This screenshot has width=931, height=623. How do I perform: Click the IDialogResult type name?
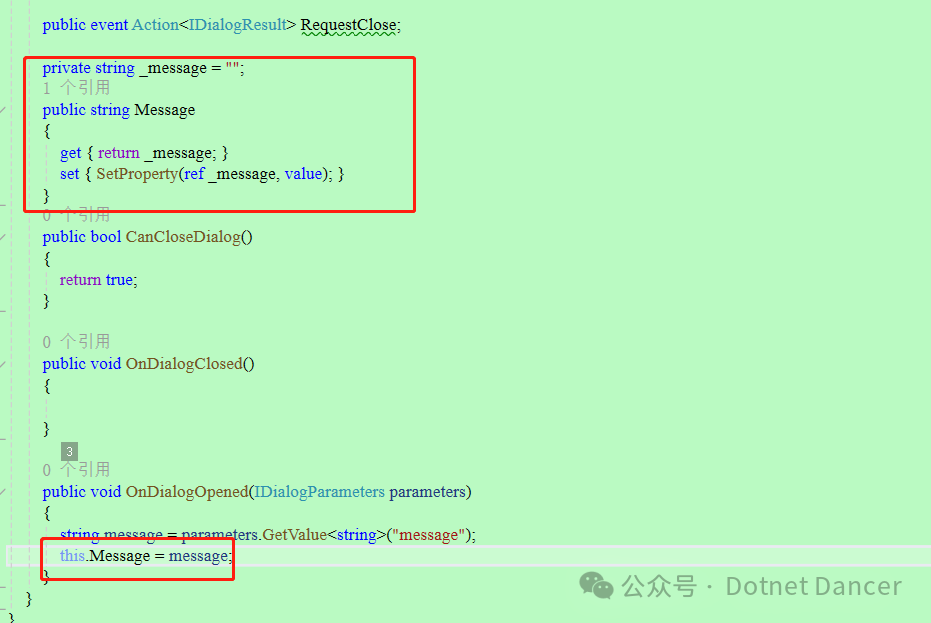point(238,25)
